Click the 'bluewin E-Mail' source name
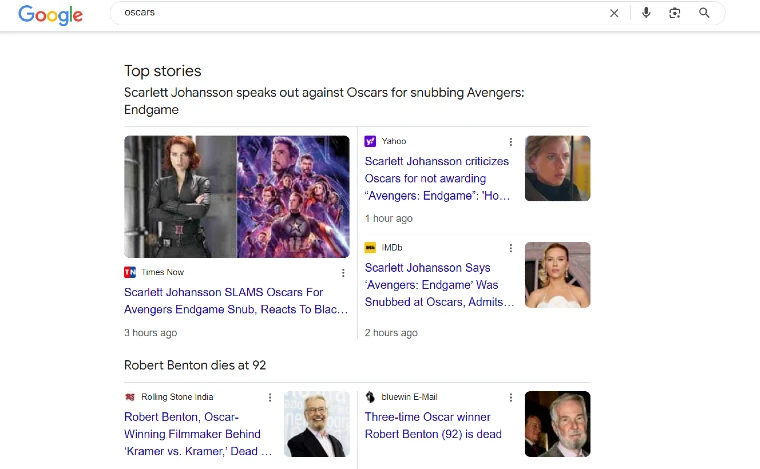 [x=409, y=397]
